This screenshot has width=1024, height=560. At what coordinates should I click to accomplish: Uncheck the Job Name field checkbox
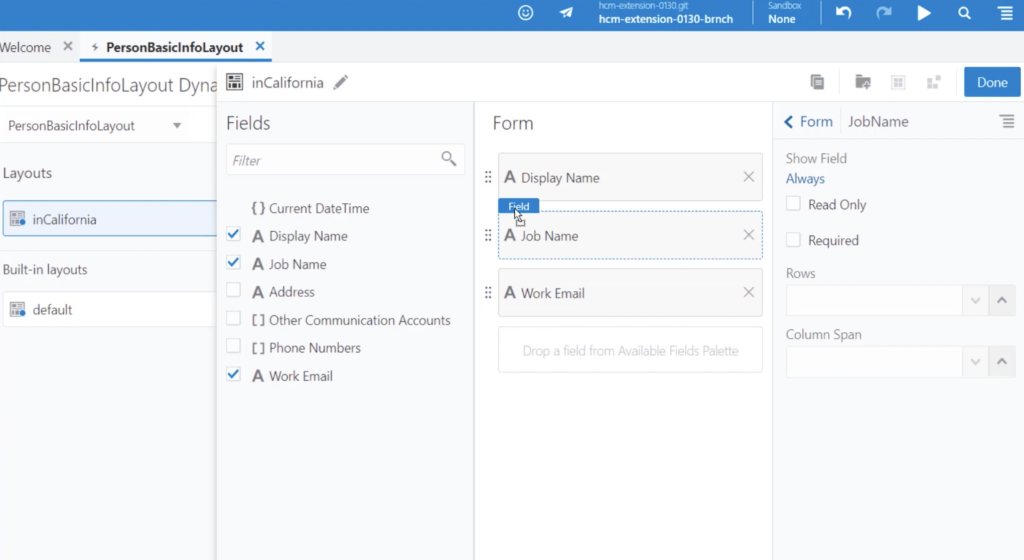coord(233,262)
